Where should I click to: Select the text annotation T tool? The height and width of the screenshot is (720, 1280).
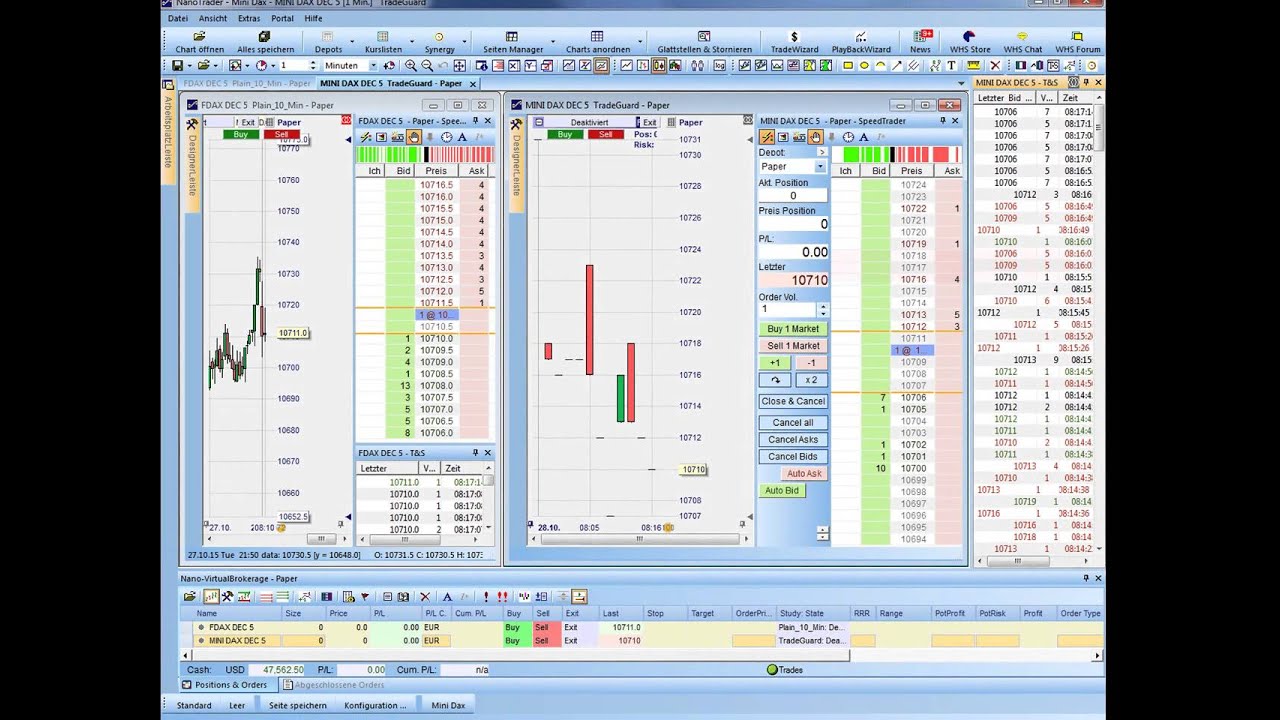click(x=952, y=65)
